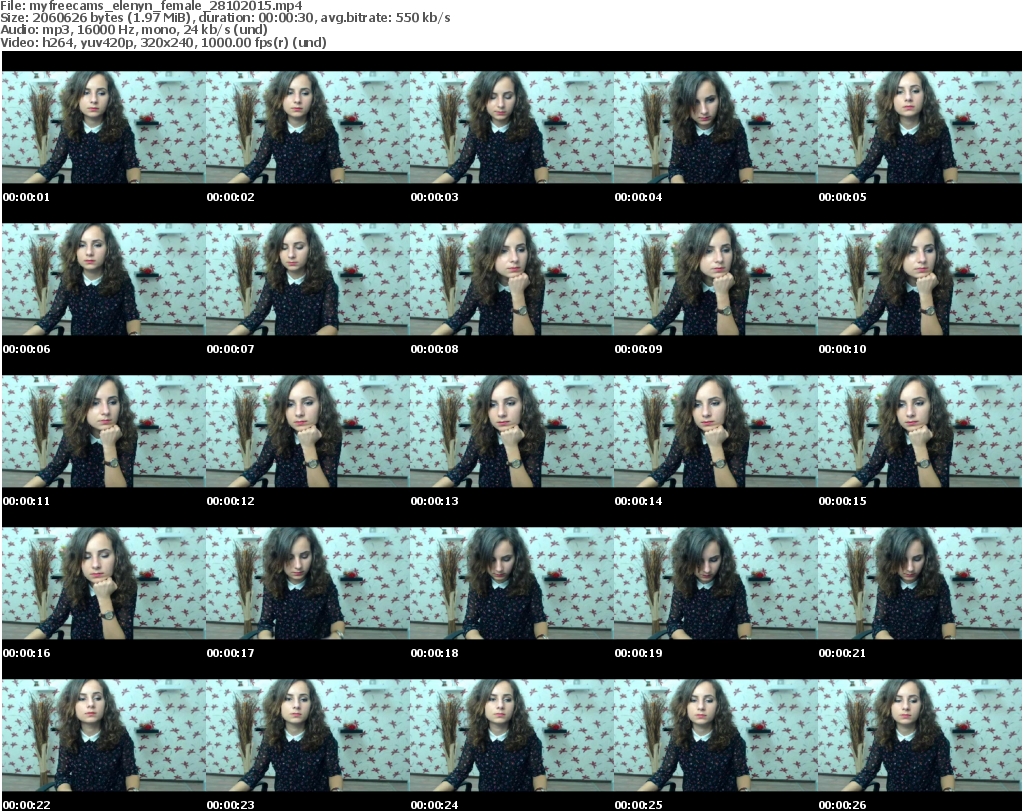Select the thumbnail stamped 00:00:21
Image resolution: width=1024 pixels, height=811 pixels.
[920, 584]
